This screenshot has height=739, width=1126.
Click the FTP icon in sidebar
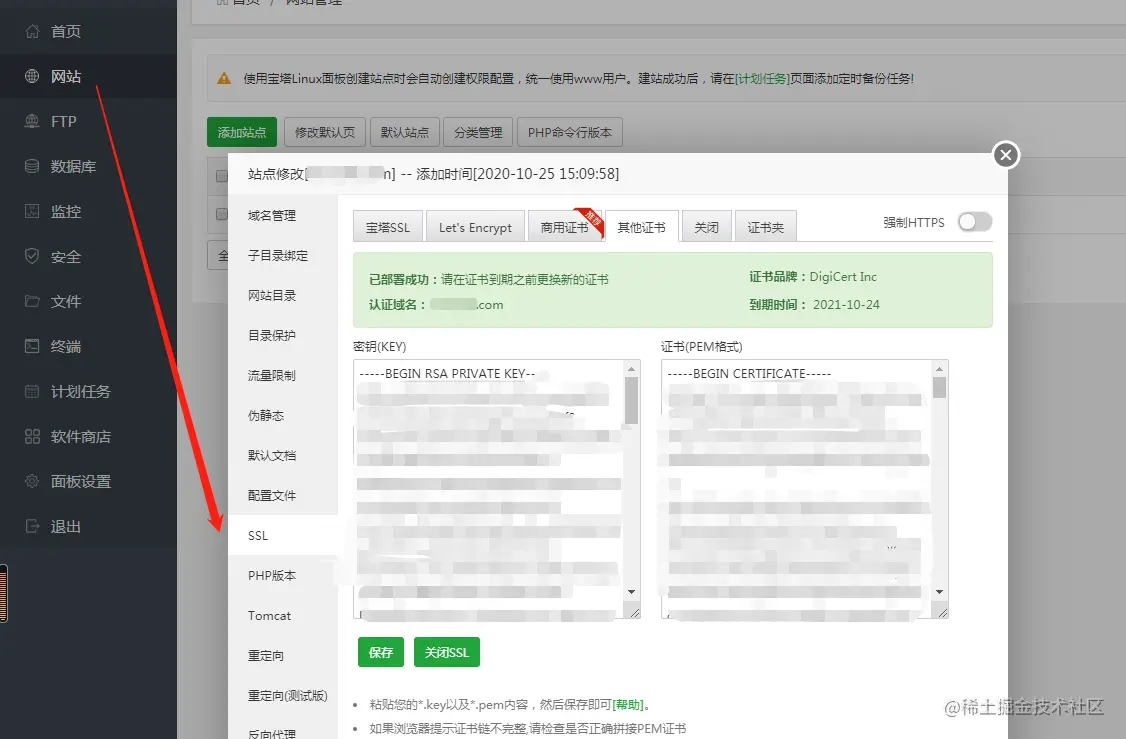32,121
